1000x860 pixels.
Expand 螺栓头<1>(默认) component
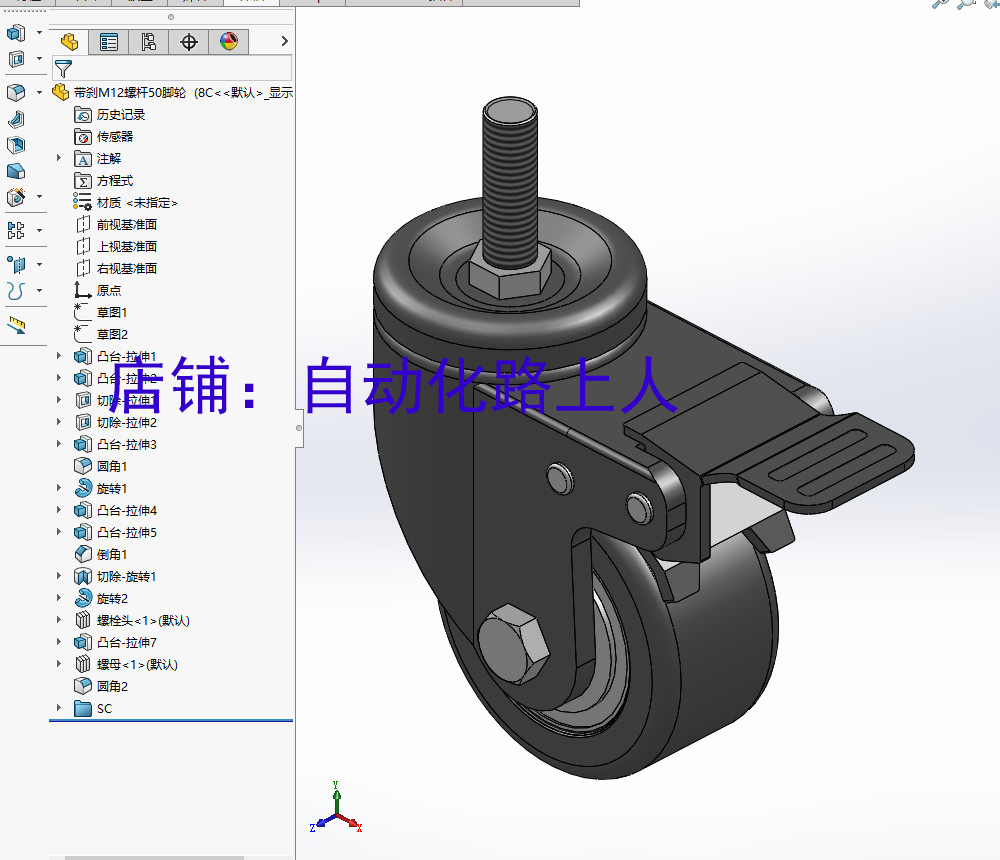tap(59, 619)
